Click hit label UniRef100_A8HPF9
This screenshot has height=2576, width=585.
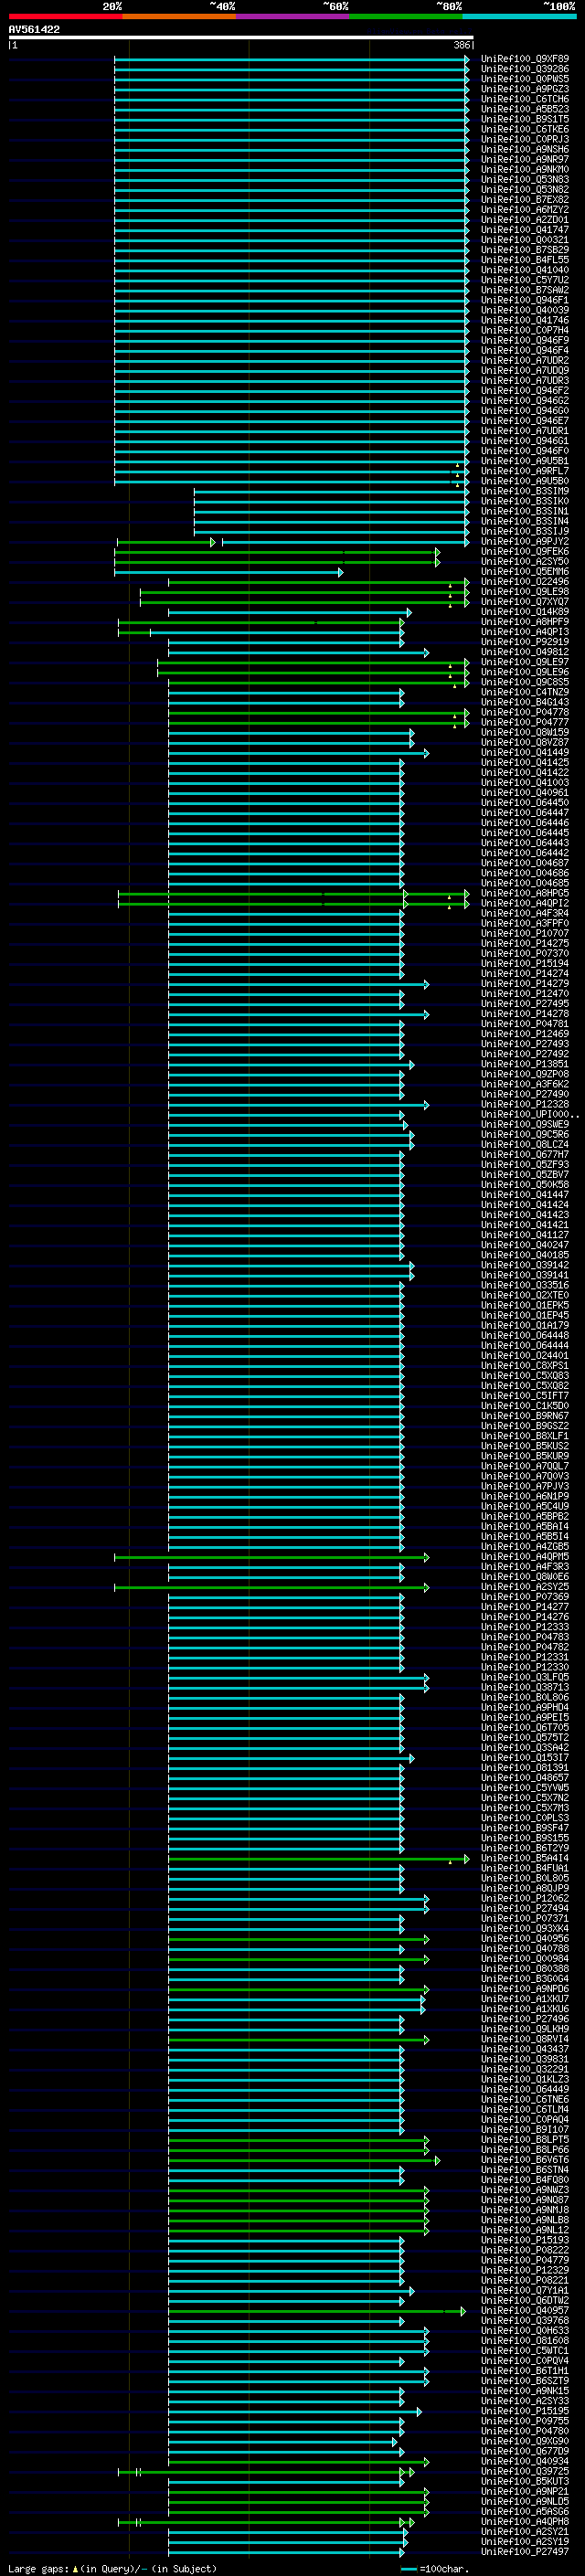tap(525, 621)
